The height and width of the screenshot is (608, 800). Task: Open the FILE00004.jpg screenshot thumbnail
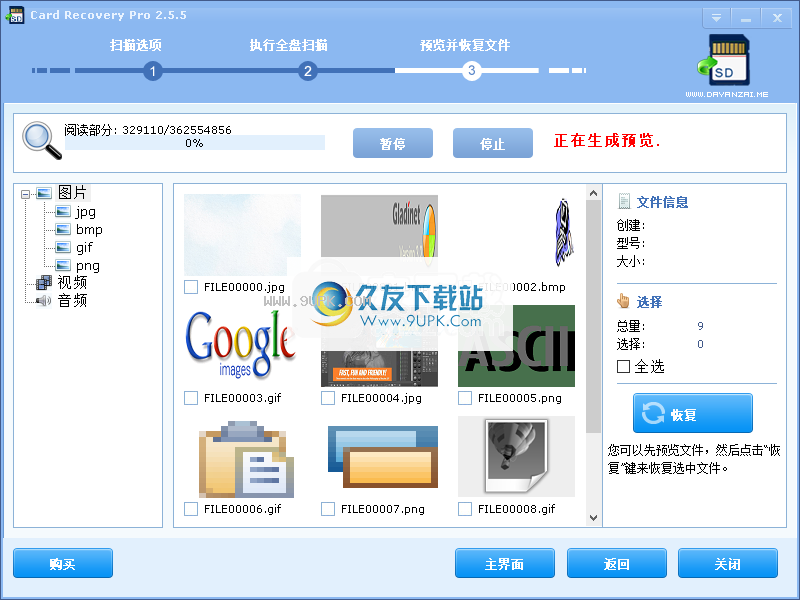[x=380, y=368]
